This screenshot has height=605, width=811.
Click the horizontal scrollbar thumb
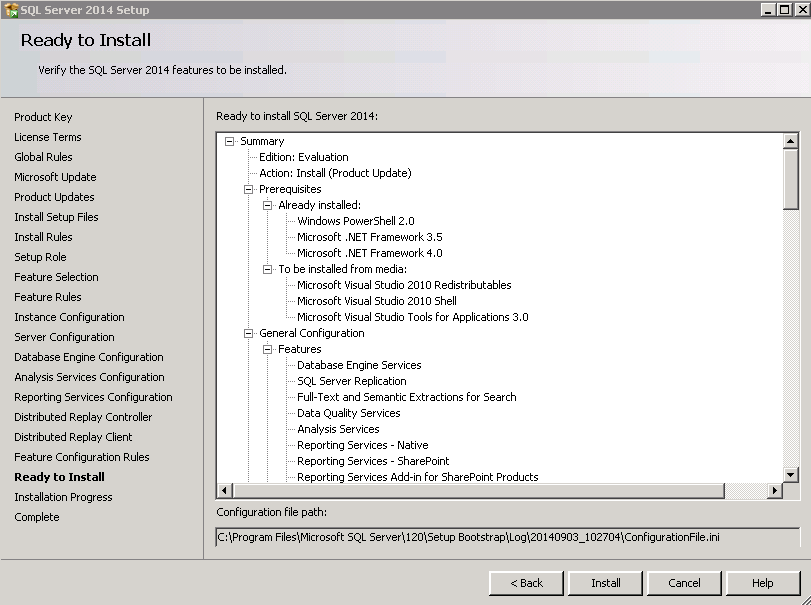coord(479,490)
